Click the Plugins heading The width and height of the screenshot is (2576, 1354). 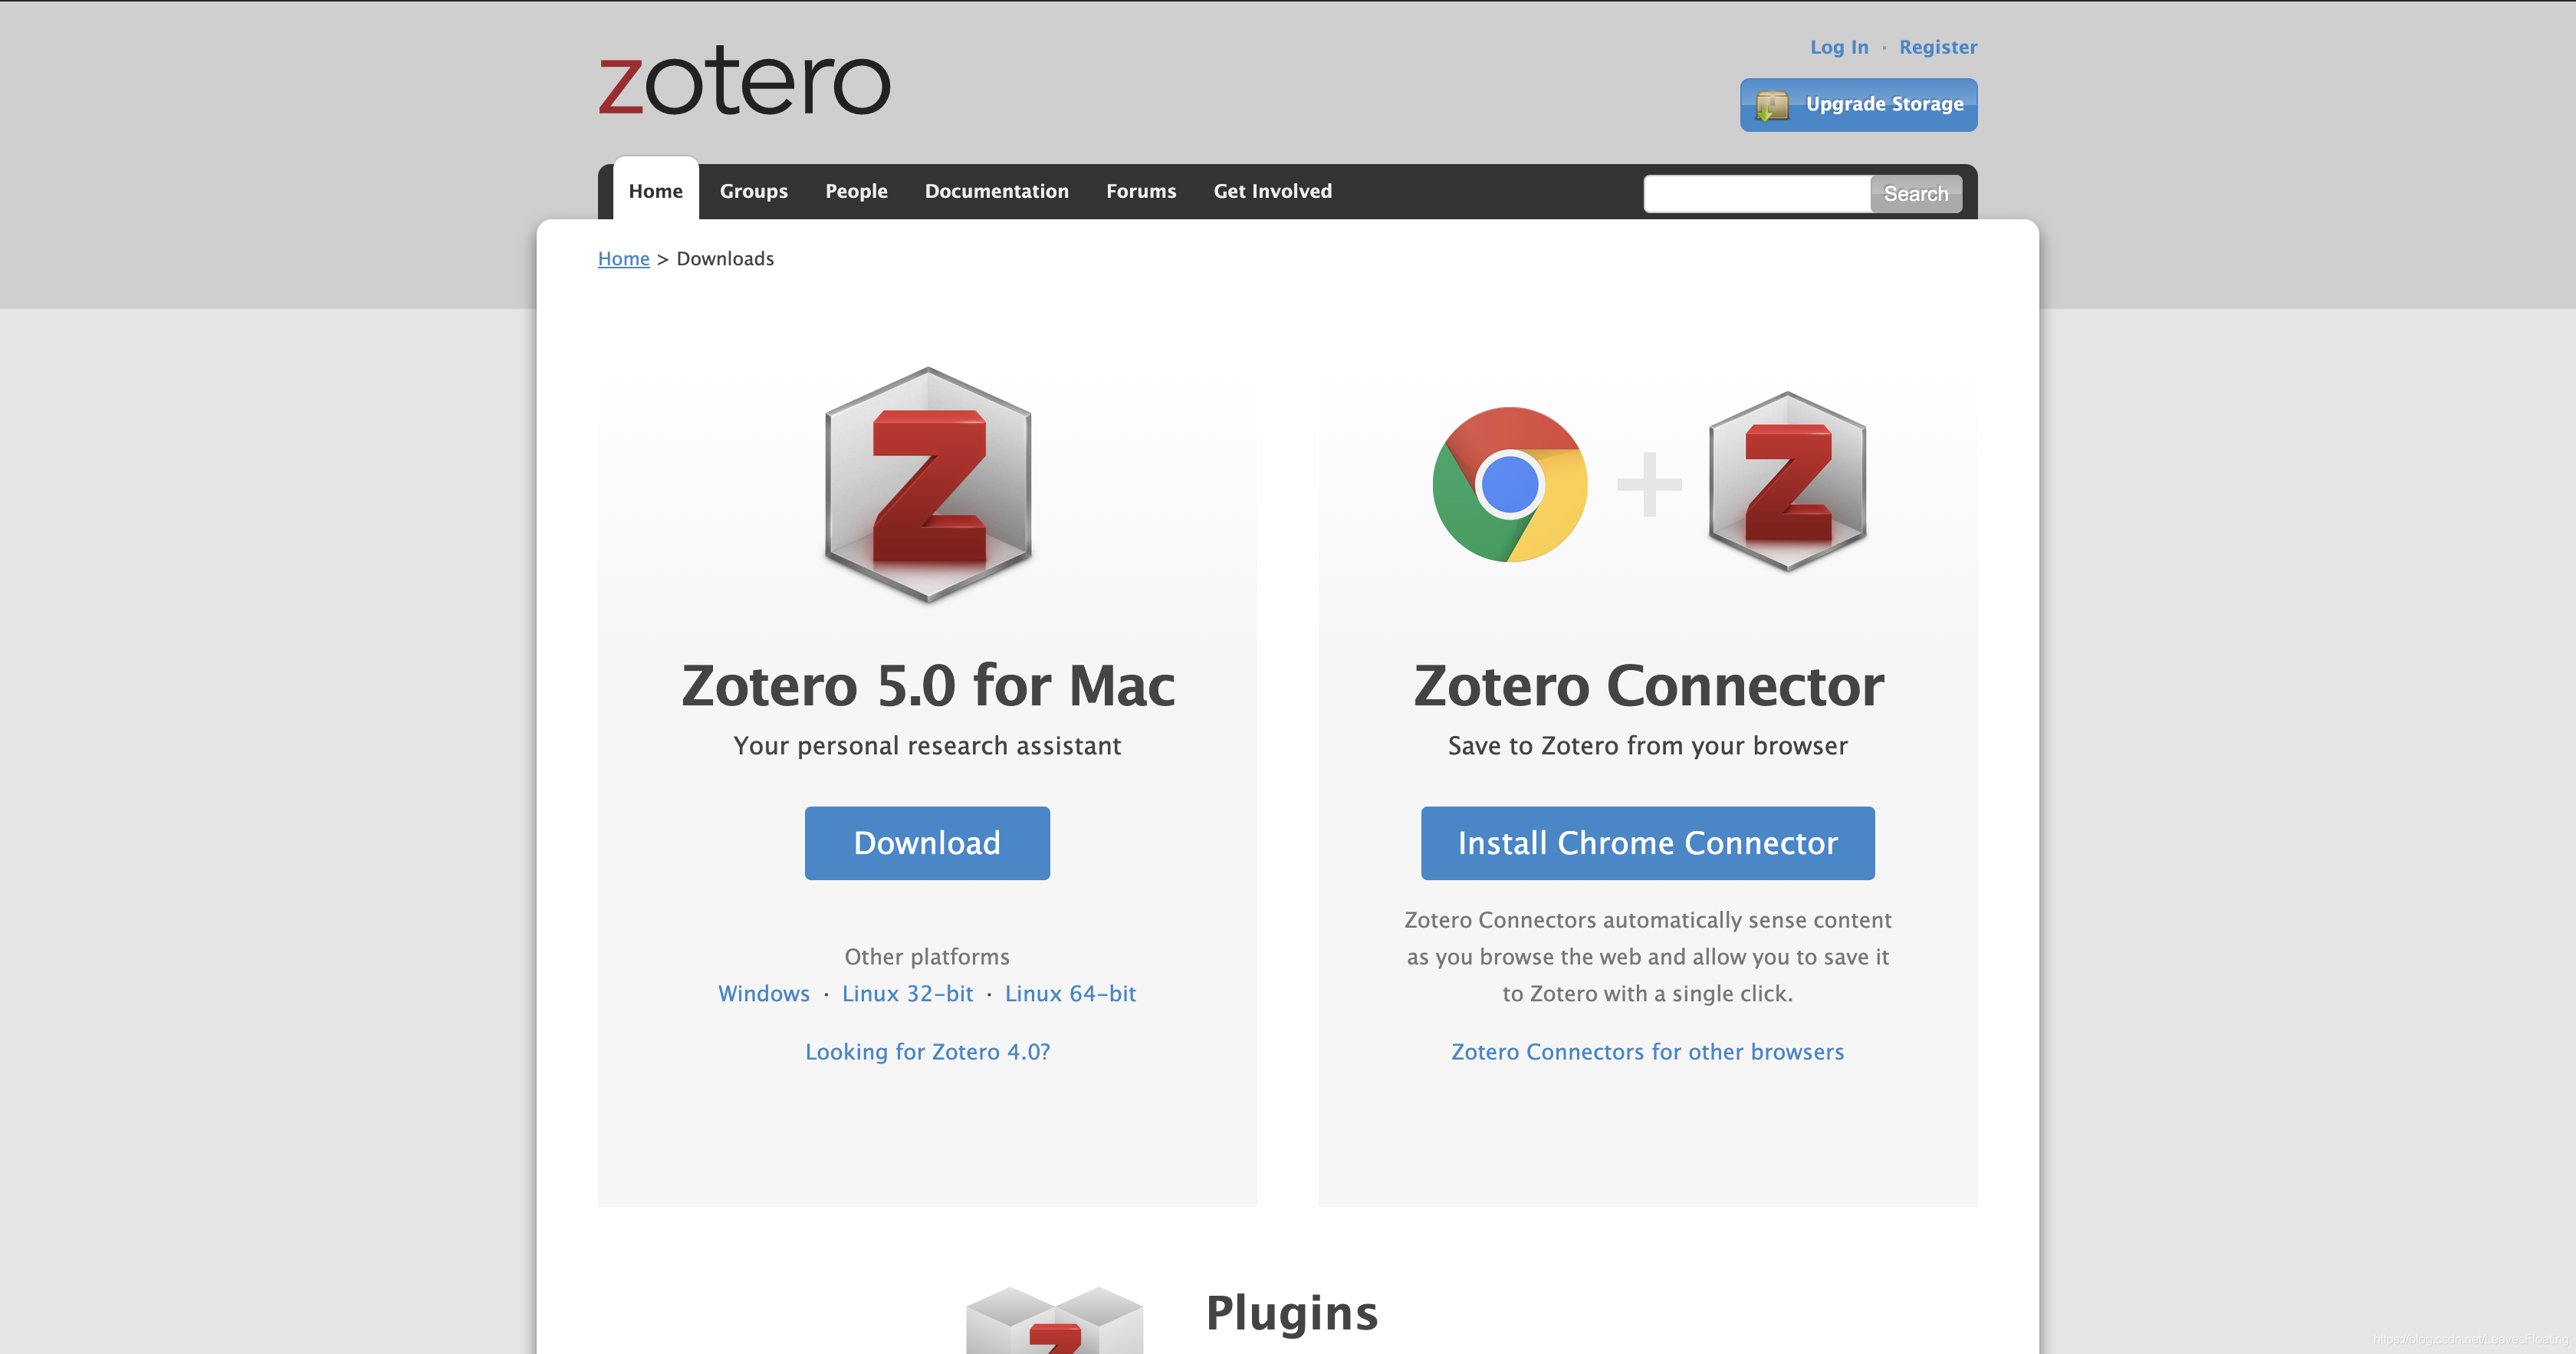pyautogui.click(x=1292, y=1314)
